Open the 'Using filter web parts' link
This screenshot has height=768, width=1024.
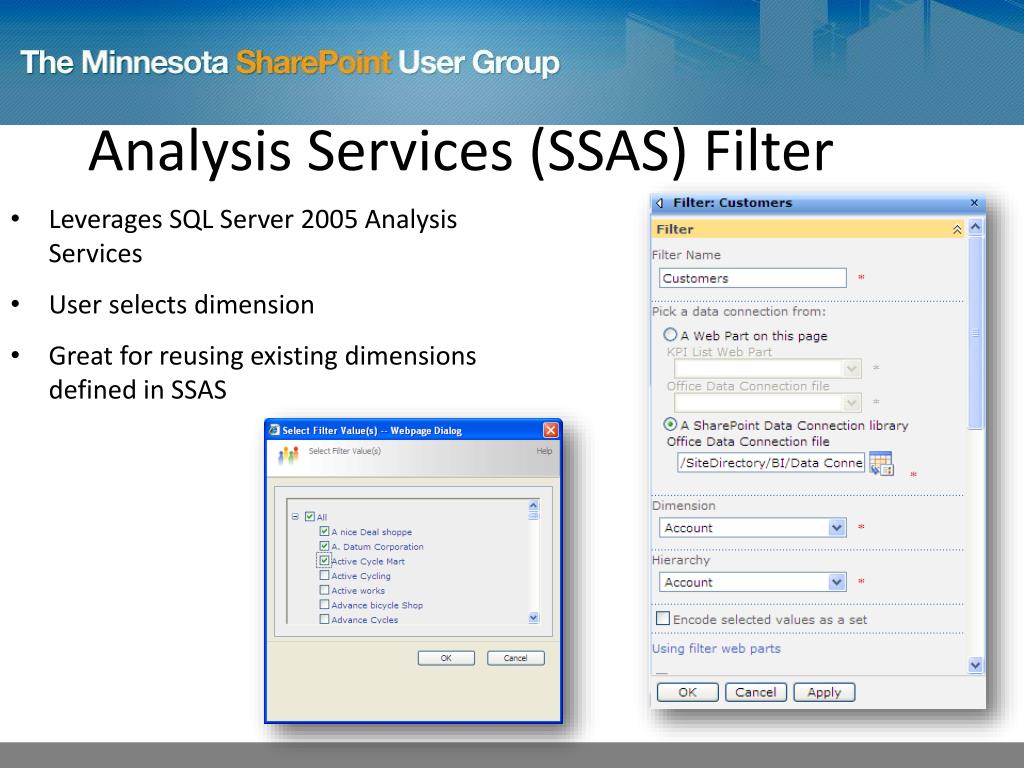[716, 648]
